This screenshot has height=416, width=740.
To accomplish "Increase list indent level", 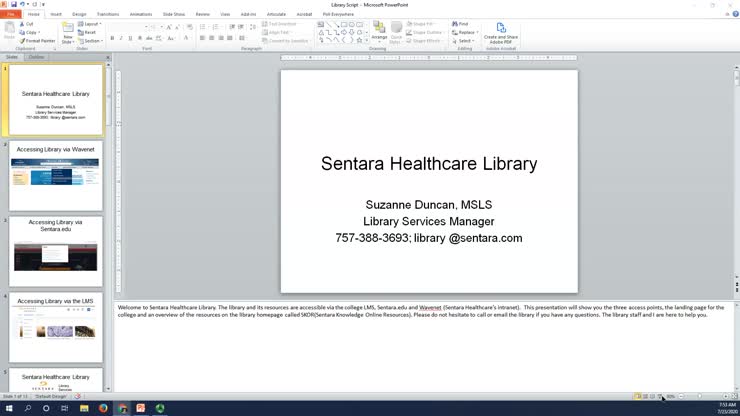I will [x=241, y=27].
